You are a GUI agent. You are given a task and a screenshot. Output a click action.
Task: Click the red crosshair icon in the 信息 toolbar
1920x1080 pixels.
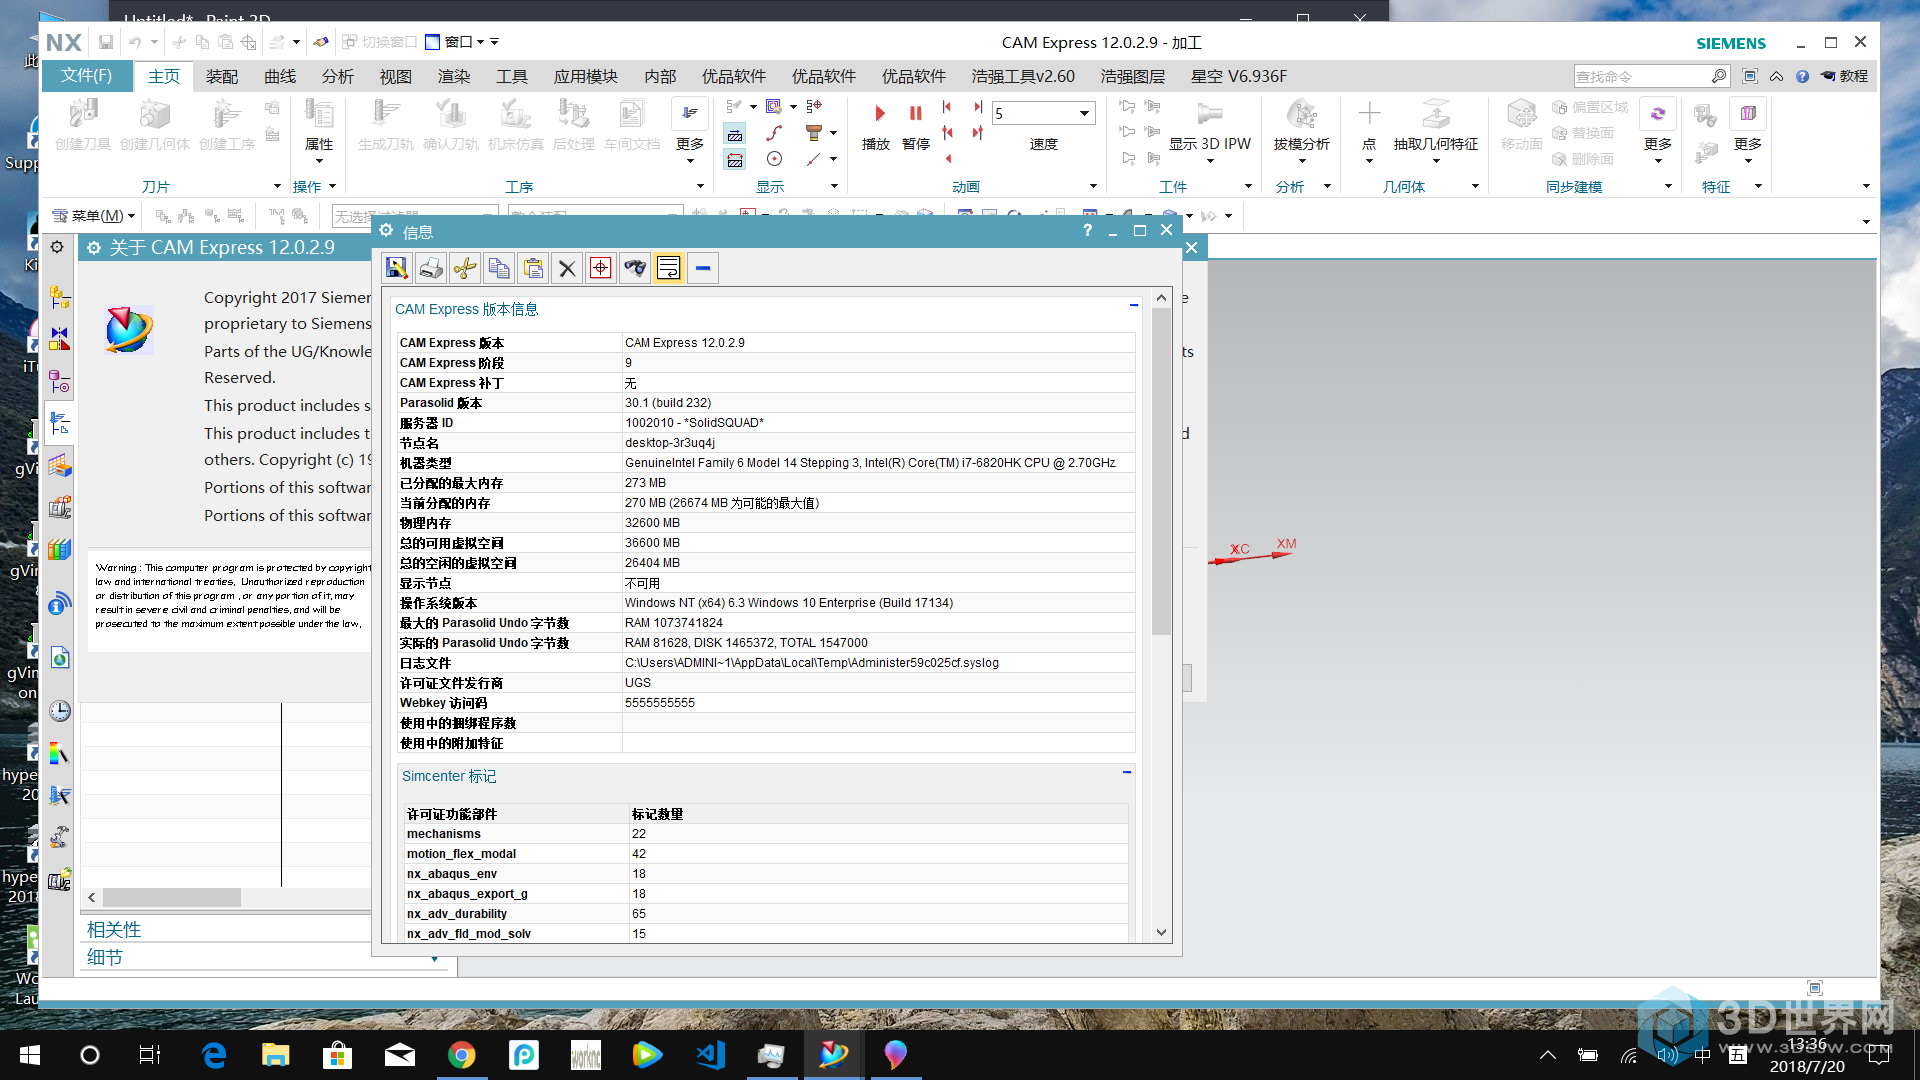point(601,268)
